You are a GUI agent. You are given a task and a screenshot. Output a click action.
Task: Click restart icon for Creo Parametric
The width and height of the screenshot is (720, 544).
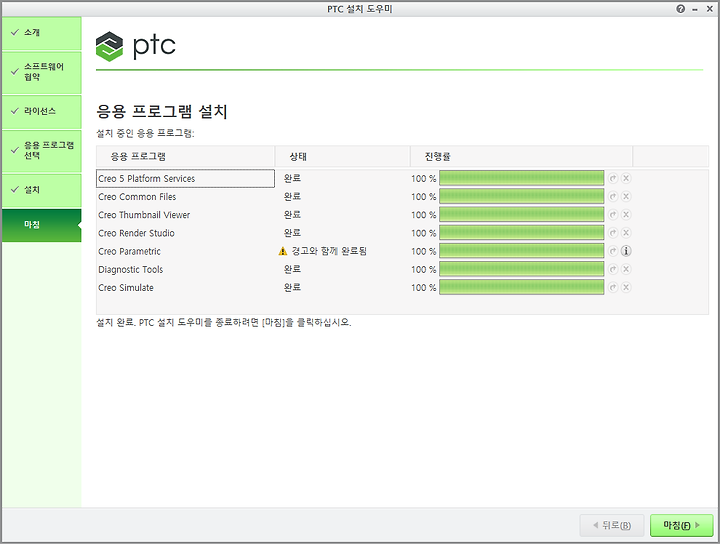click(x=613, y=251)
